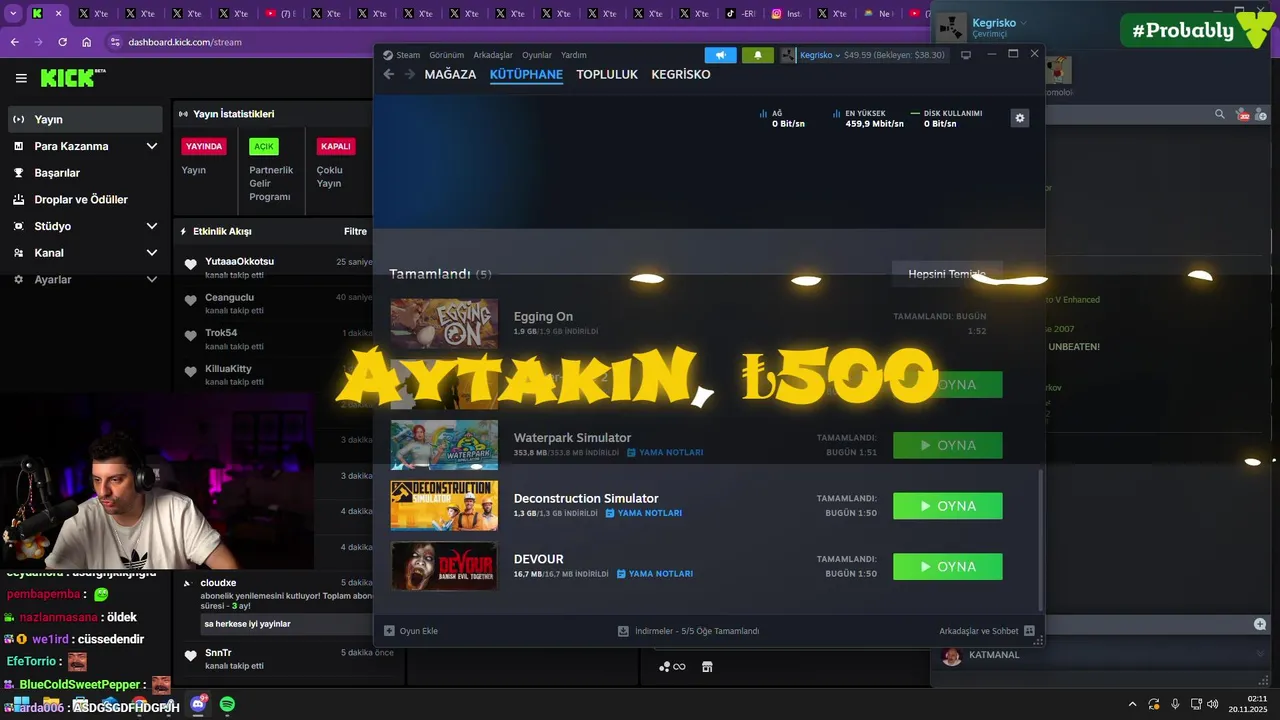
Task: Expand Kanal sidebar section
Action: [x=152, y=253]
